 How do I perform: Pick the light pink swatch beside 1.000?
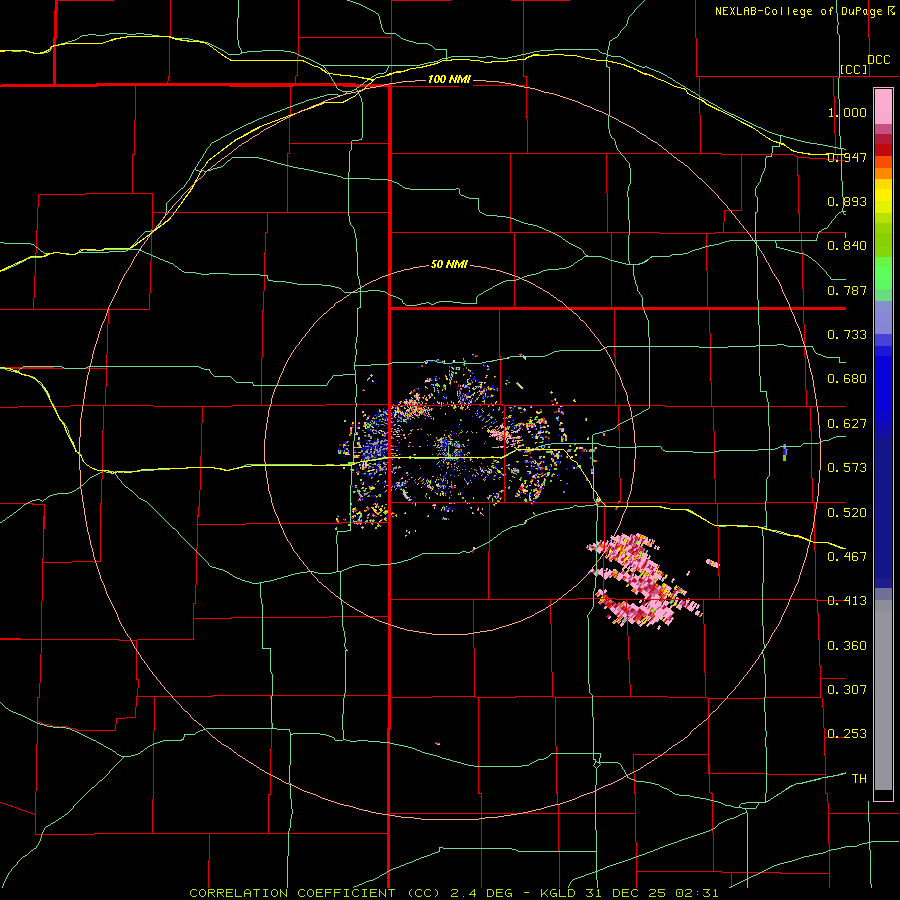click(883, 107)
